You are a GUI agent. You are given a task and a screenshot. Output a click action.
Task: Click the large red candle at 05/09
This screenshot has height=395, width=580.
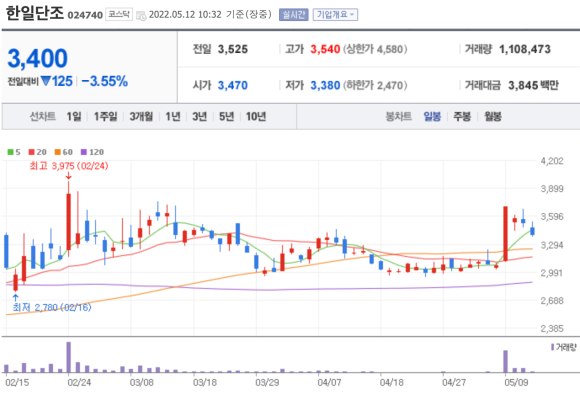[x=505, y=234]
